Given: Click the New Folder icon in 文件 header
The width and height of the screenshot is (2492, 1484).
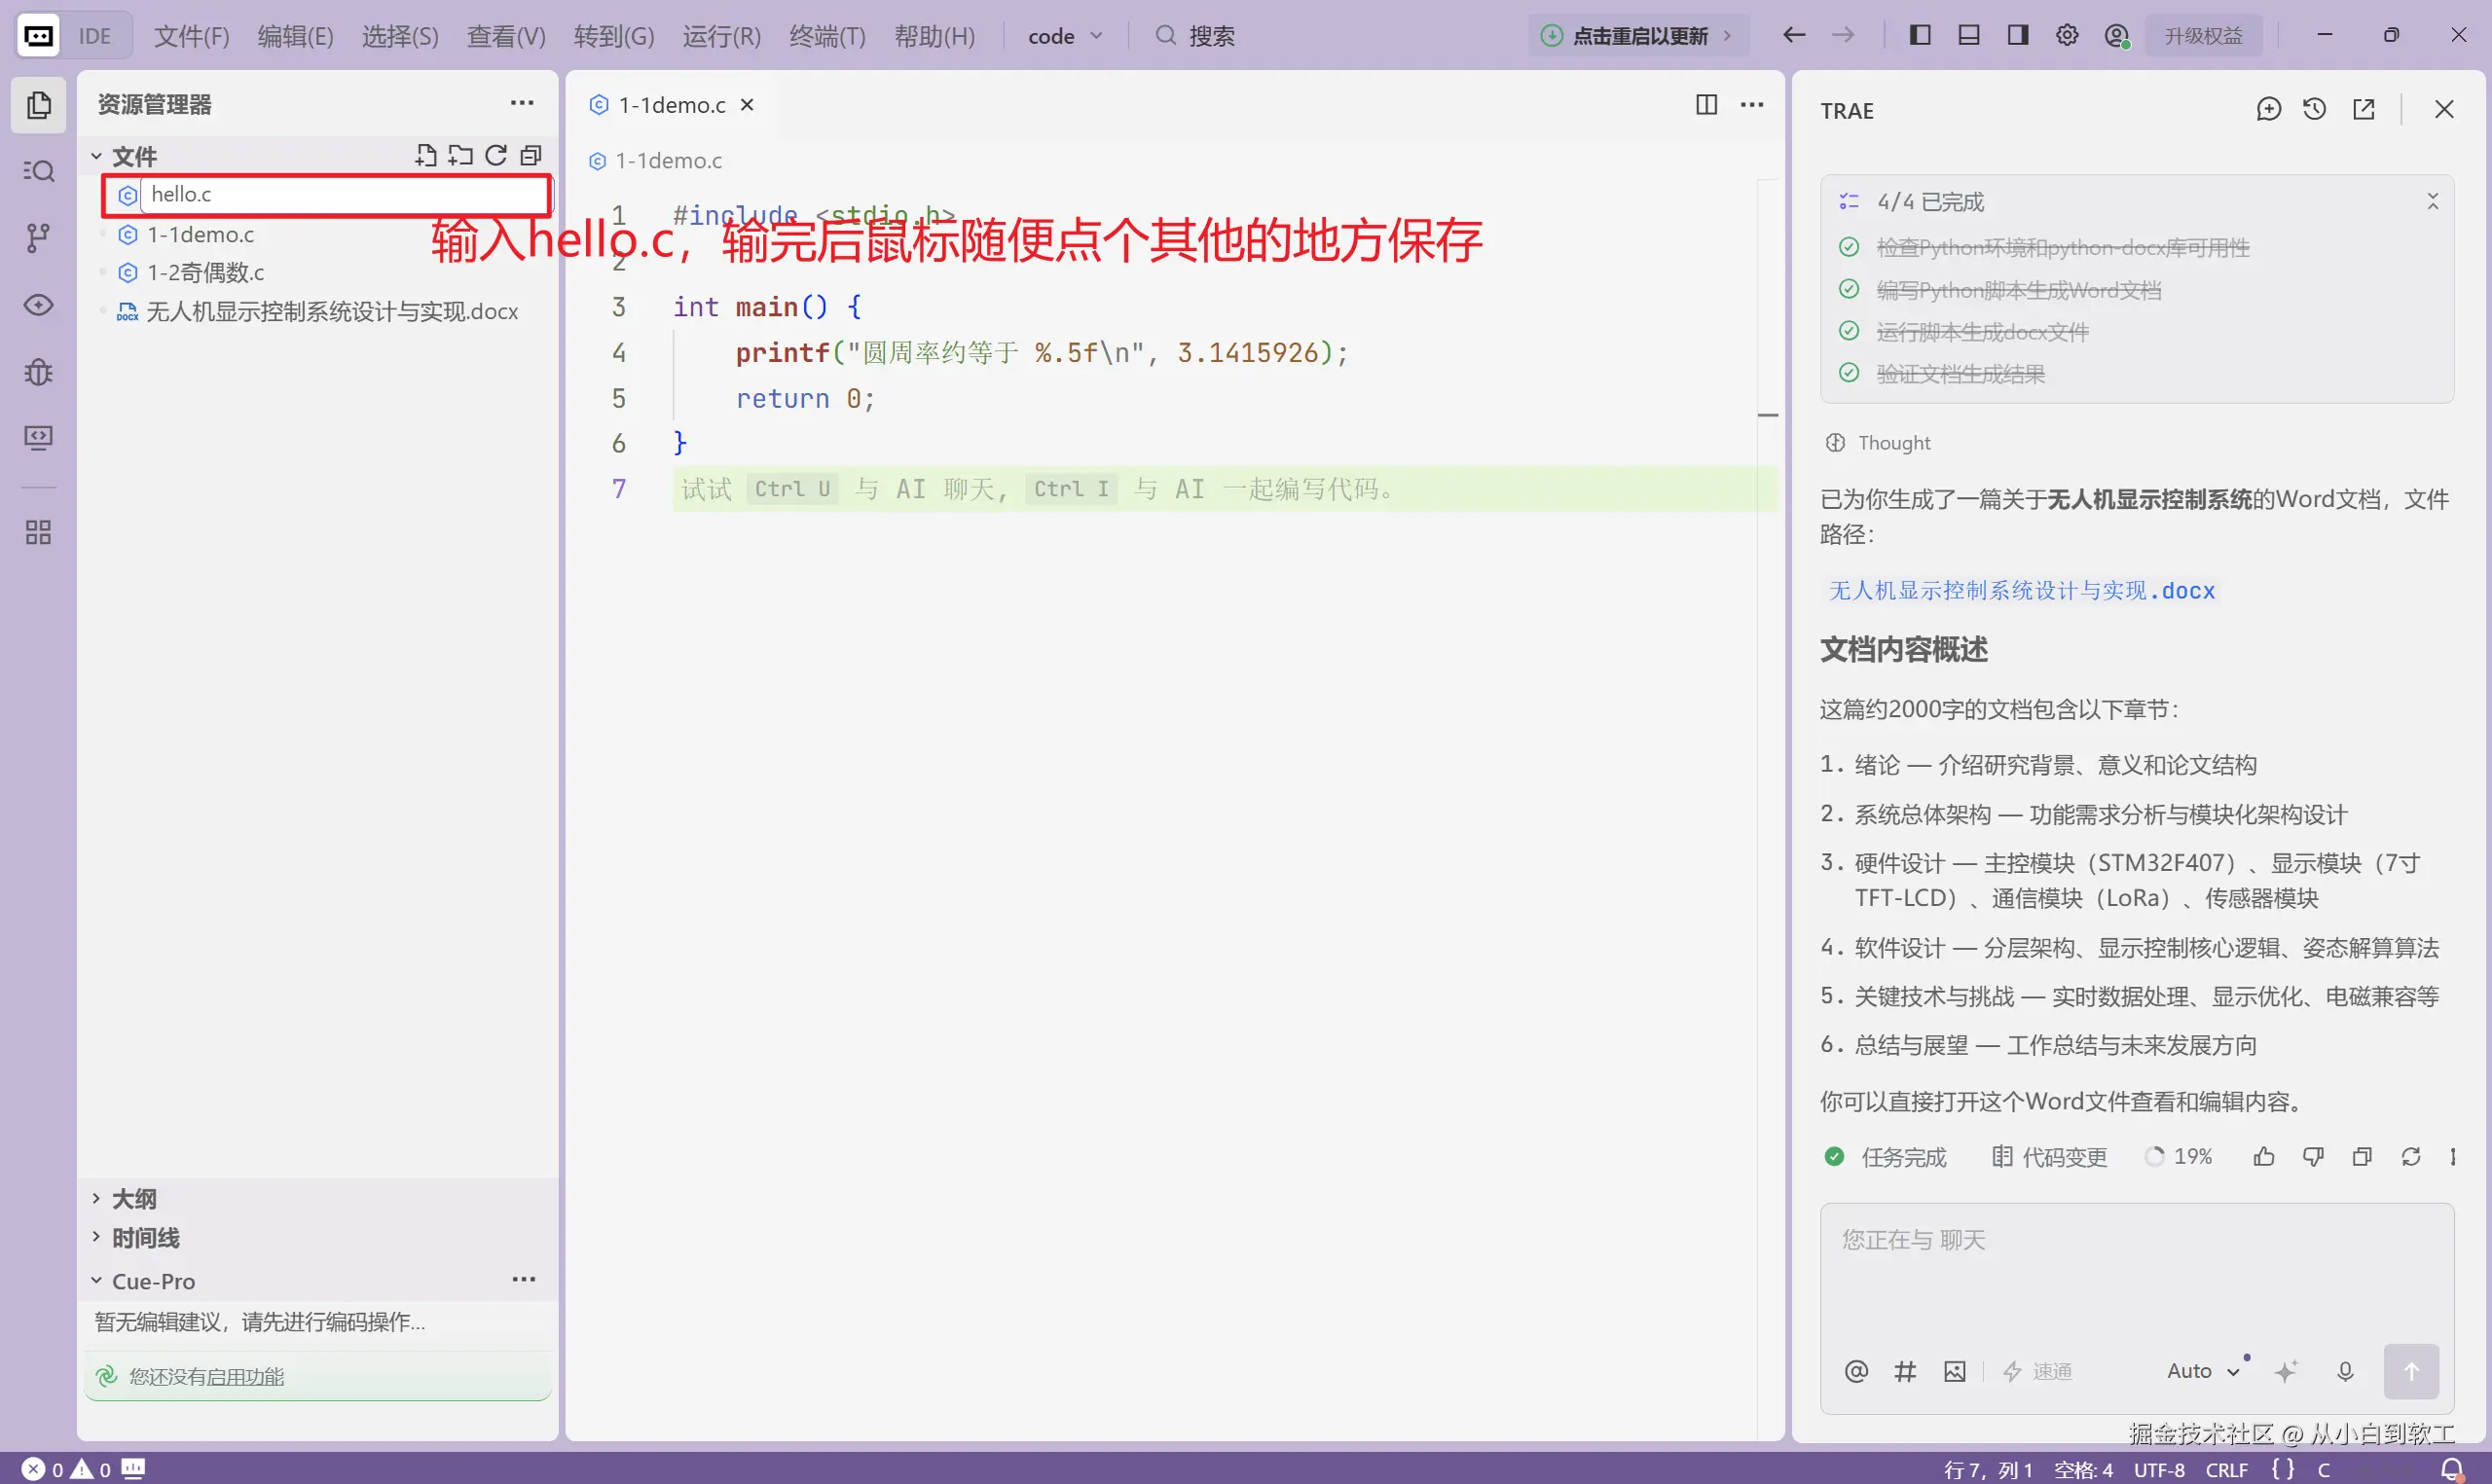Looking at the screenshot, I should tap(460, 155).
